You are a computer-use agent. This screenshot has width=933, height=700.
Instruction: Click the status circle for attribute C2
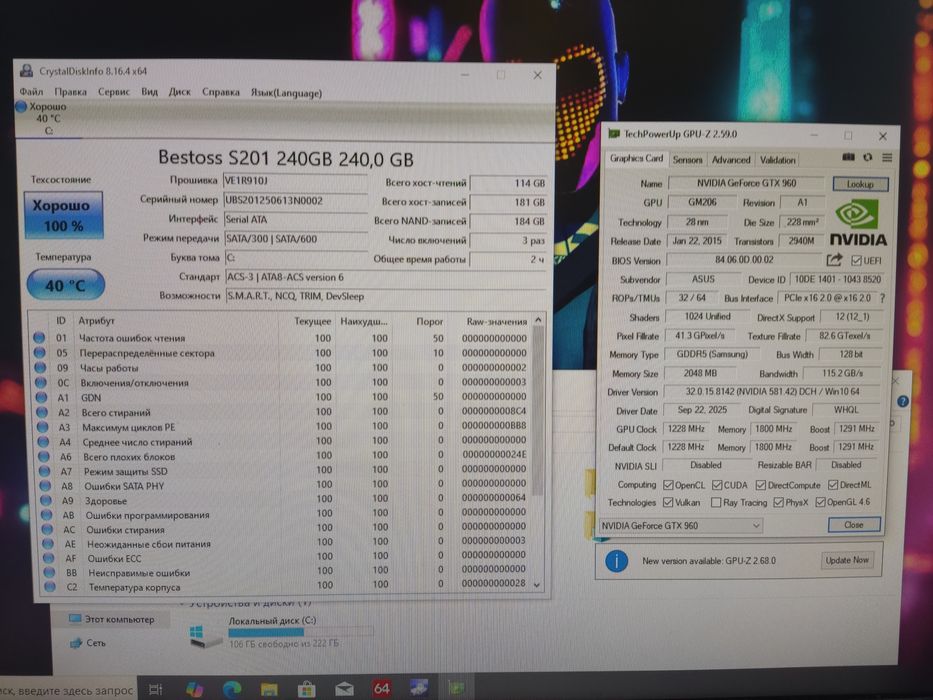[x=49, y=587]
